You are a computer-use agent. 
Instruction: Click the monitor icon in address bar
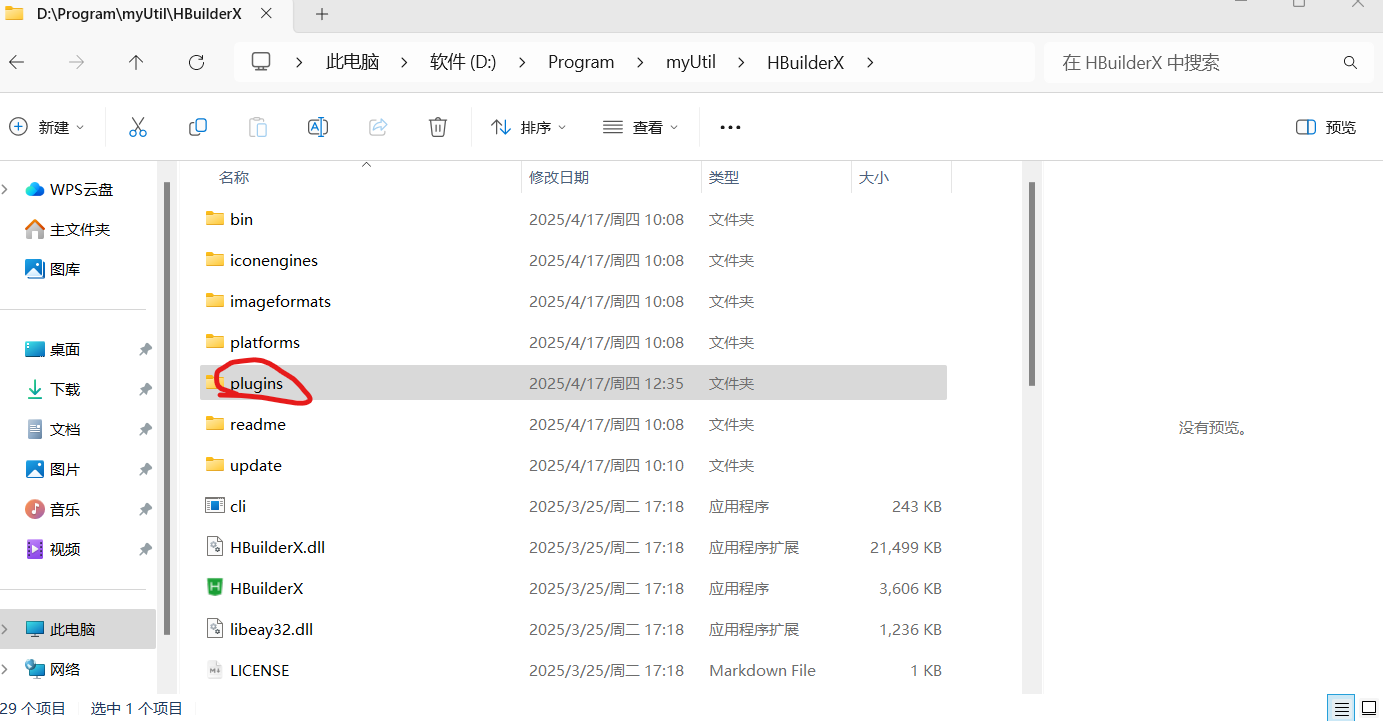(x=261, y=62)
